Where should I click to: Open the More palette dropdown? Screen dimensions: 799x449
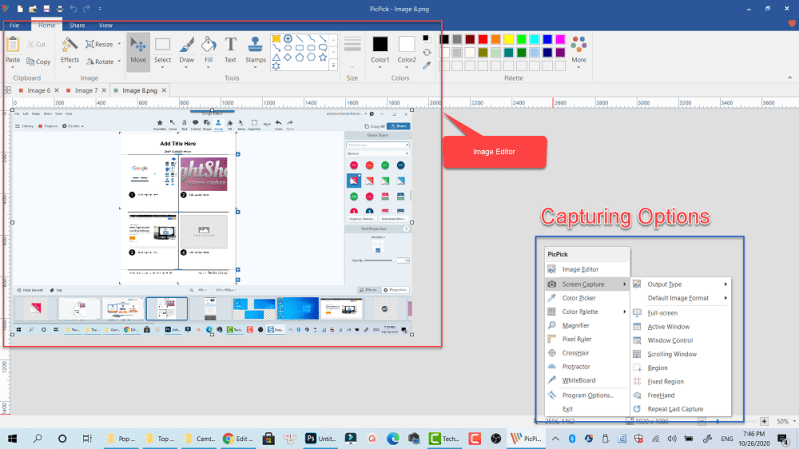578,60
